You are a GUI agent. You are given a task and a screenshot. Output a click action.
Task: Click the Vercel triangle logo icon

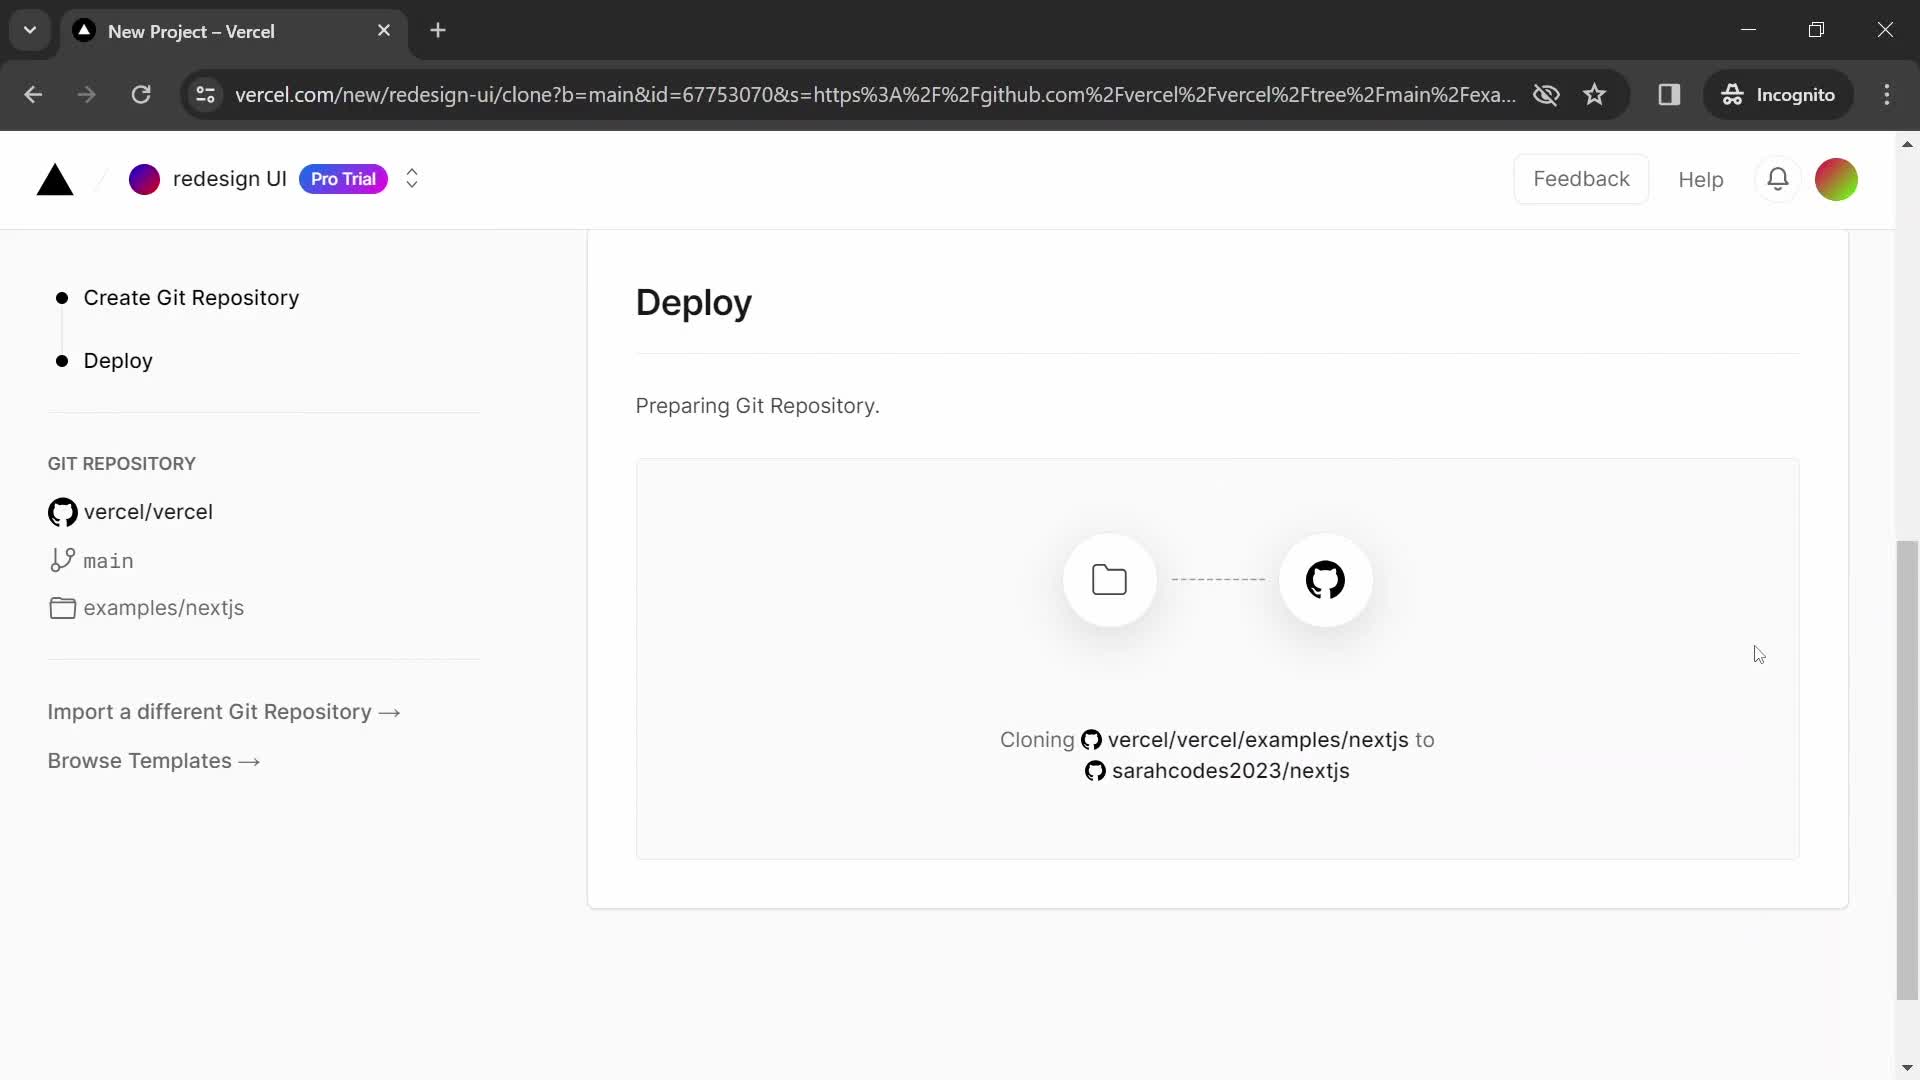point(55,178)
